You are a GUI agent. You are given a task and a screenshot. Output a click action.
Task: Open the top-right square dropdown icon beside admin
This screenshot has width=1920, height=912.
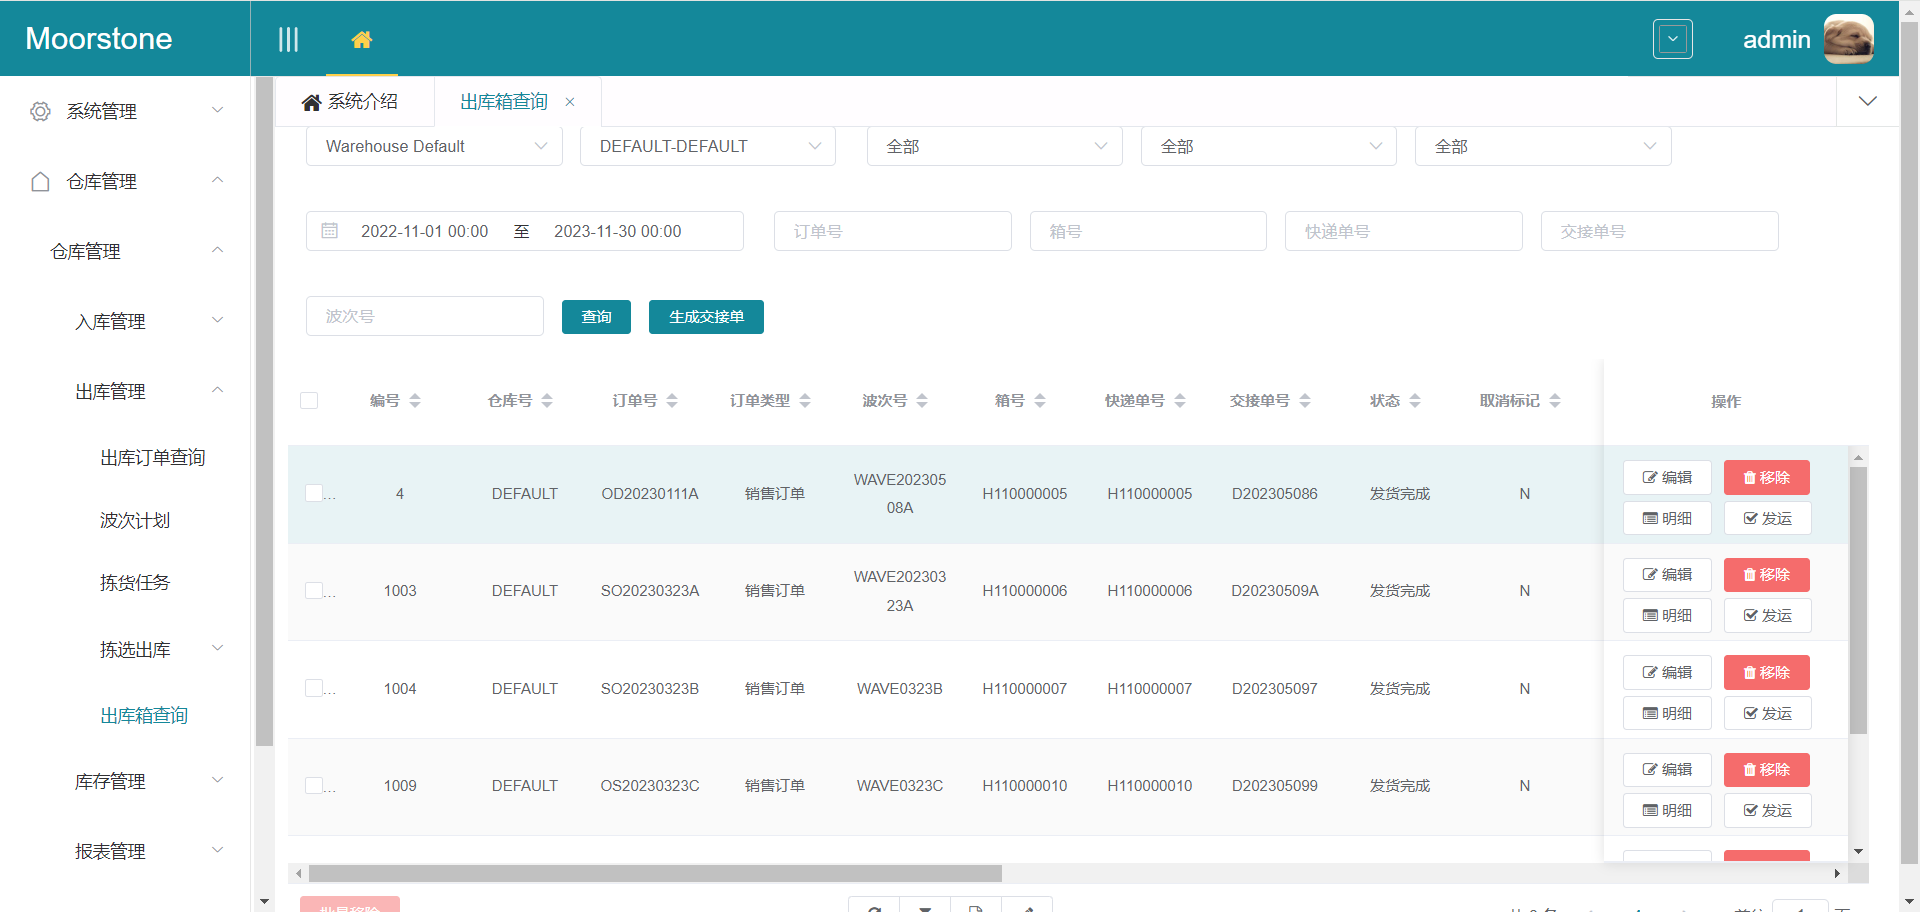coord(1672,40)
